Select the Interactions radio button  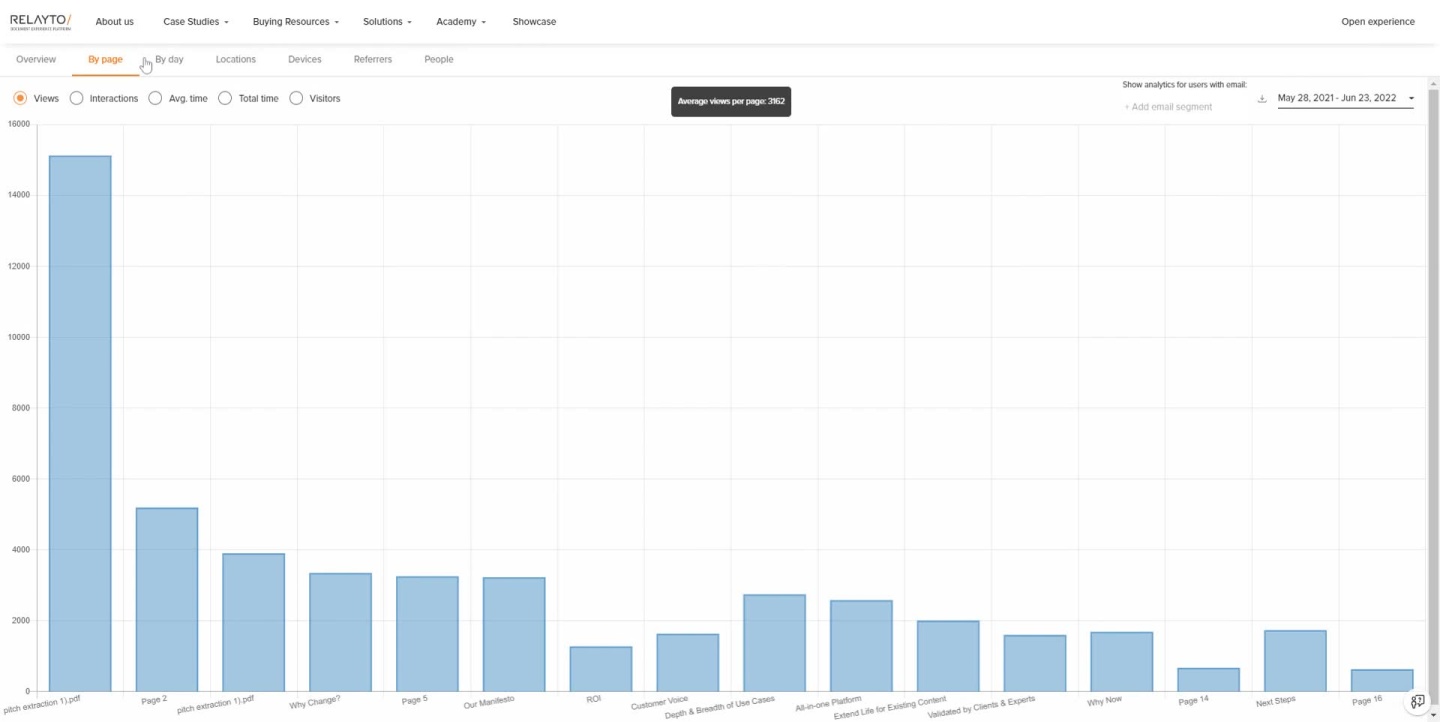point(77,99)
